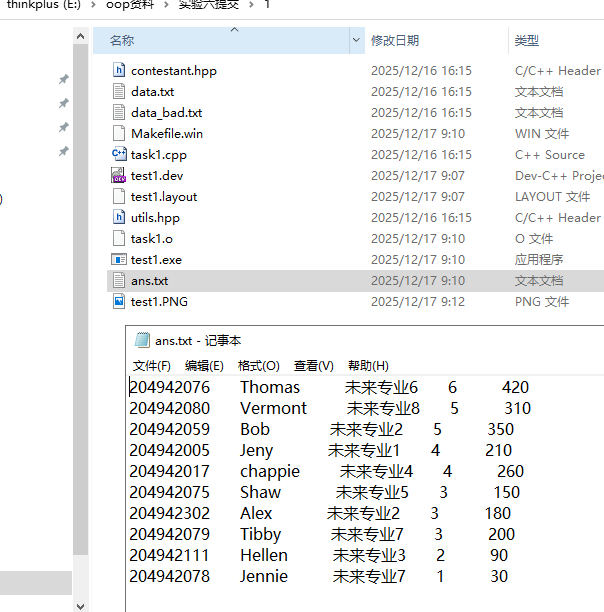
Task: Click ID 204942302 in Notepad text
Action: [170, 513]
